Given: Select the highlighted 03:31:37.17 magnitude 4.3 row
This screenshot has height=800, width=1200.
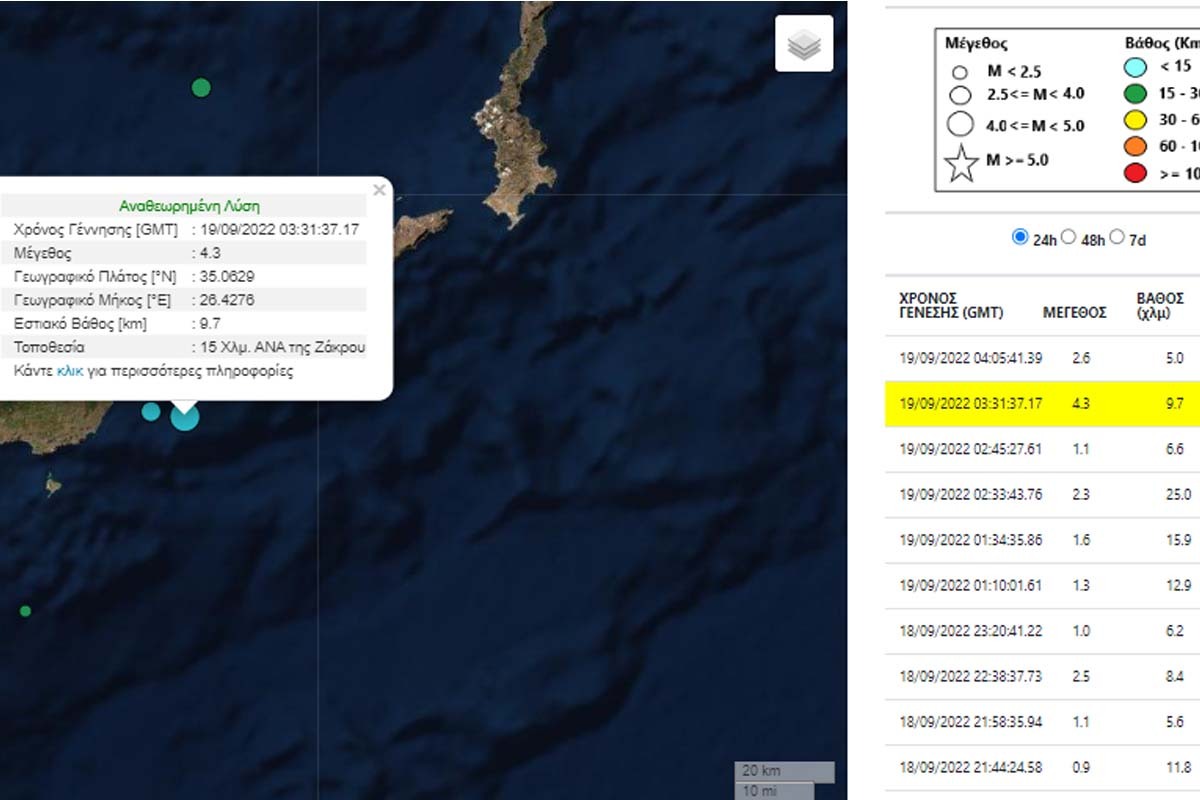Looking at the screenshot, I should (1042, 404).
